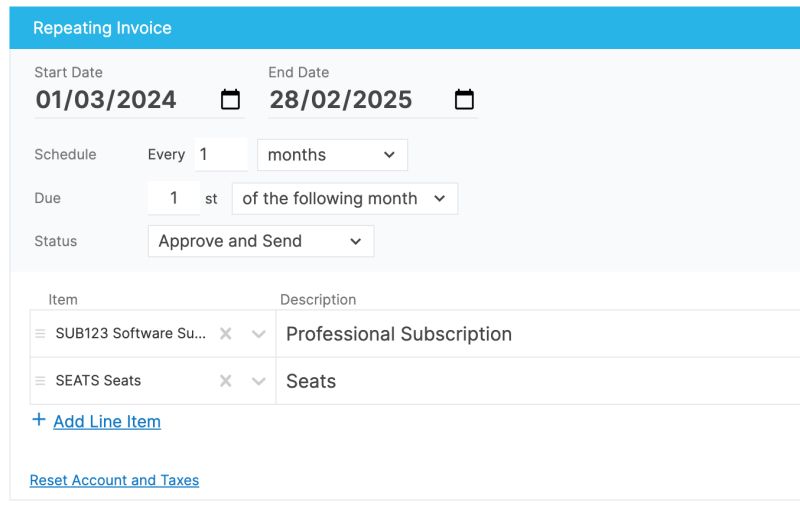The width and height of the screenshot is (800, 510).
Task: Open the Approve and Send status dropdown
Action: [260, 241]
